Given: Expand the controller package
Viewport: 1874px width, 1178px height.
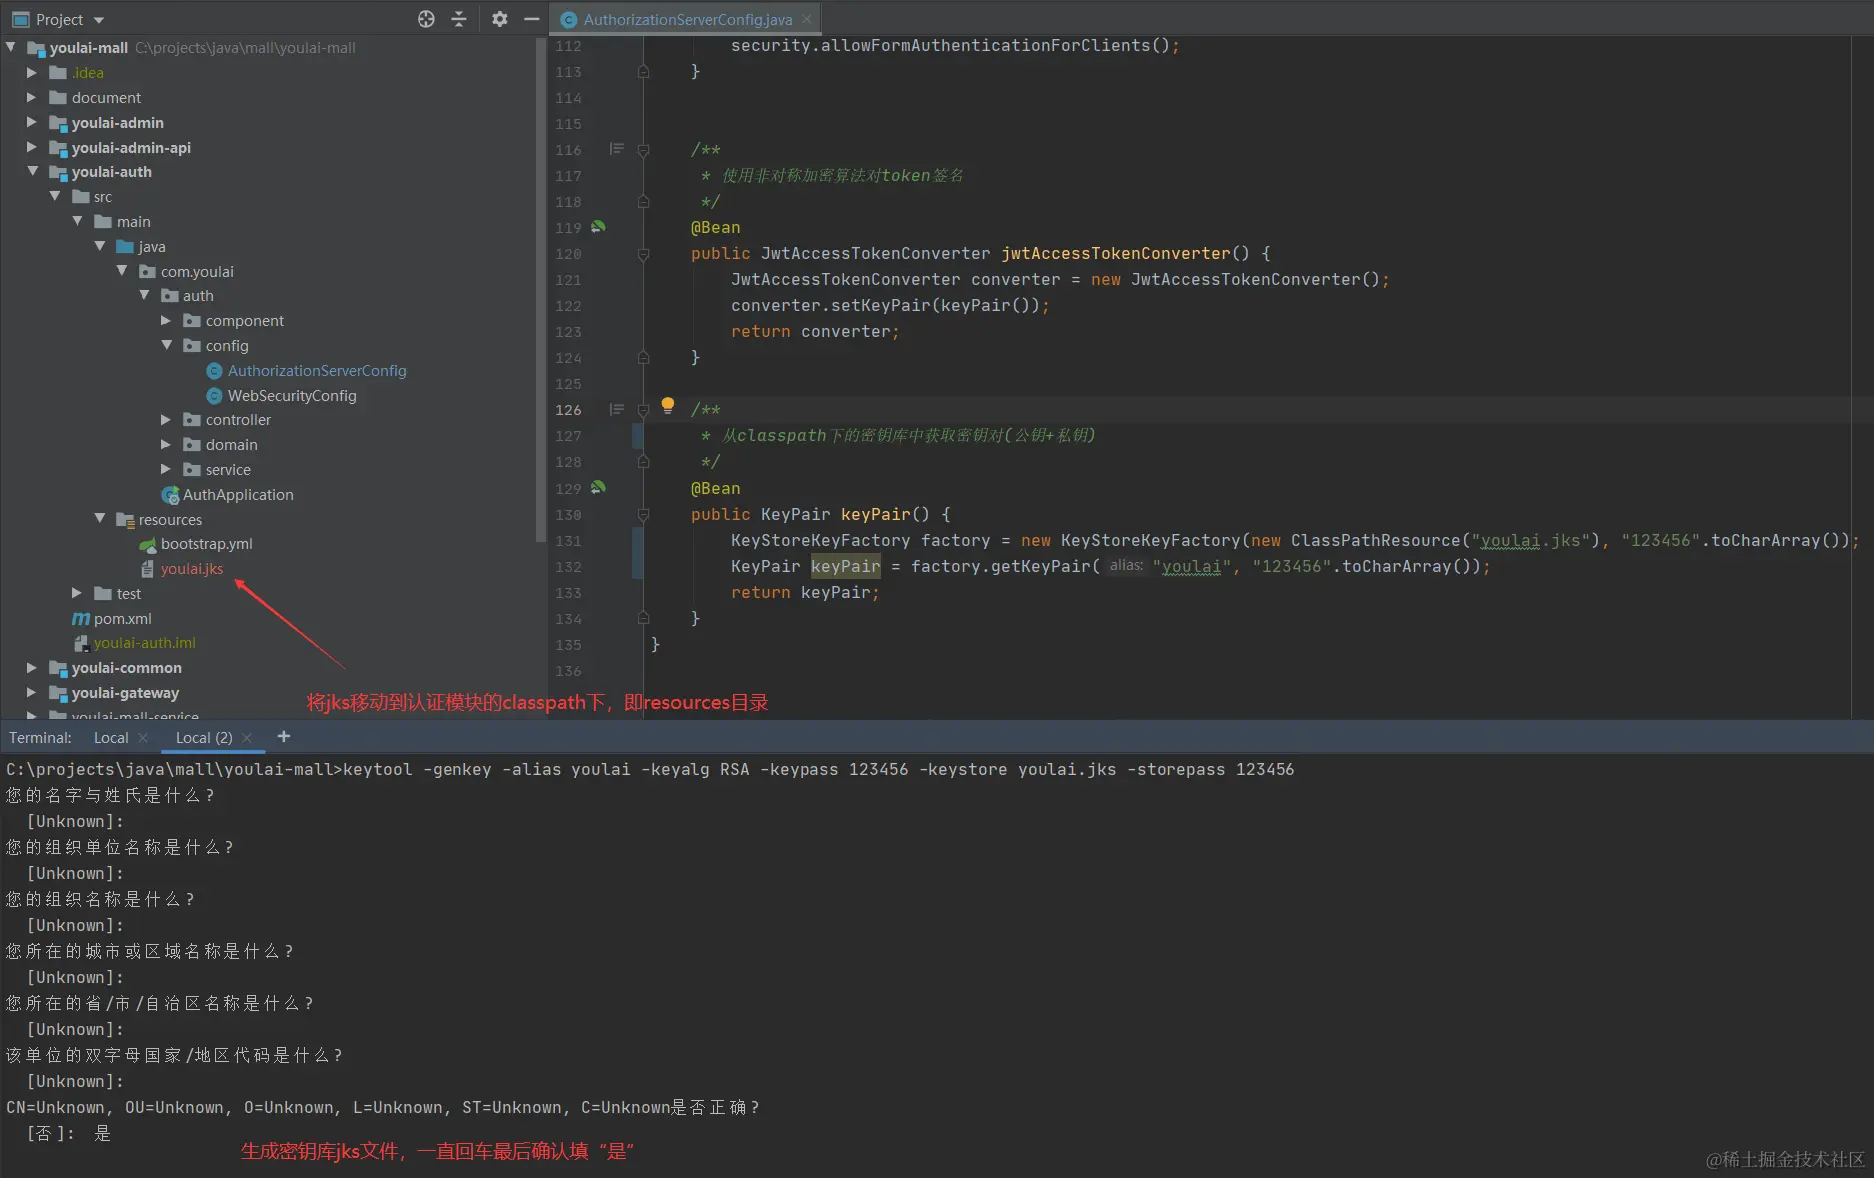Looking at the screenshot, I should pyautogui.click(x=167, y=420).
